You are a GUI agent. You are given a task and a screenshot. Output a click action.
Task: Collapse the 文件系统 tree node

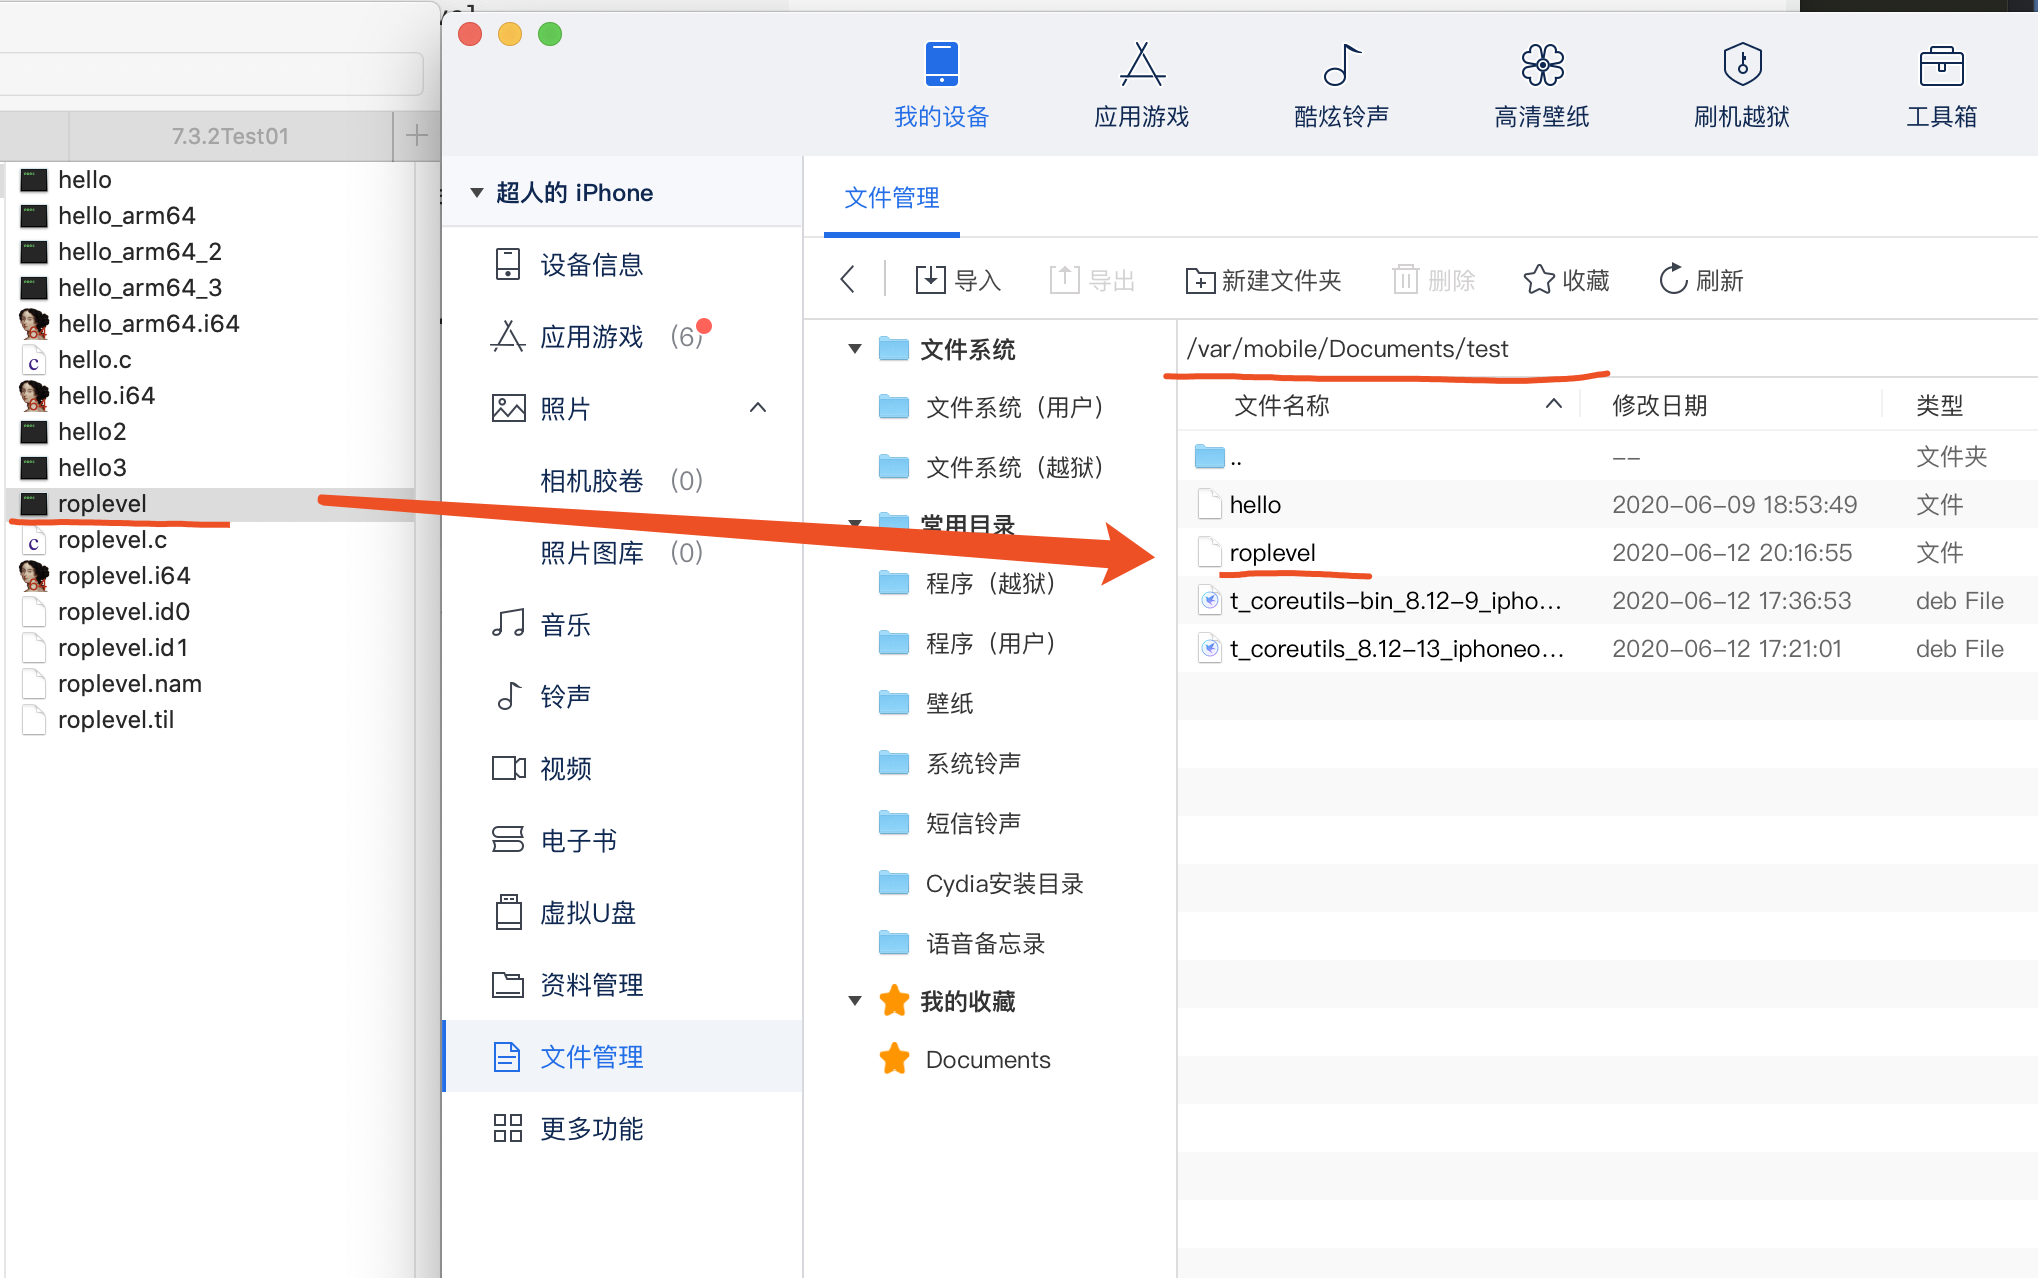[x=855, y=349]
